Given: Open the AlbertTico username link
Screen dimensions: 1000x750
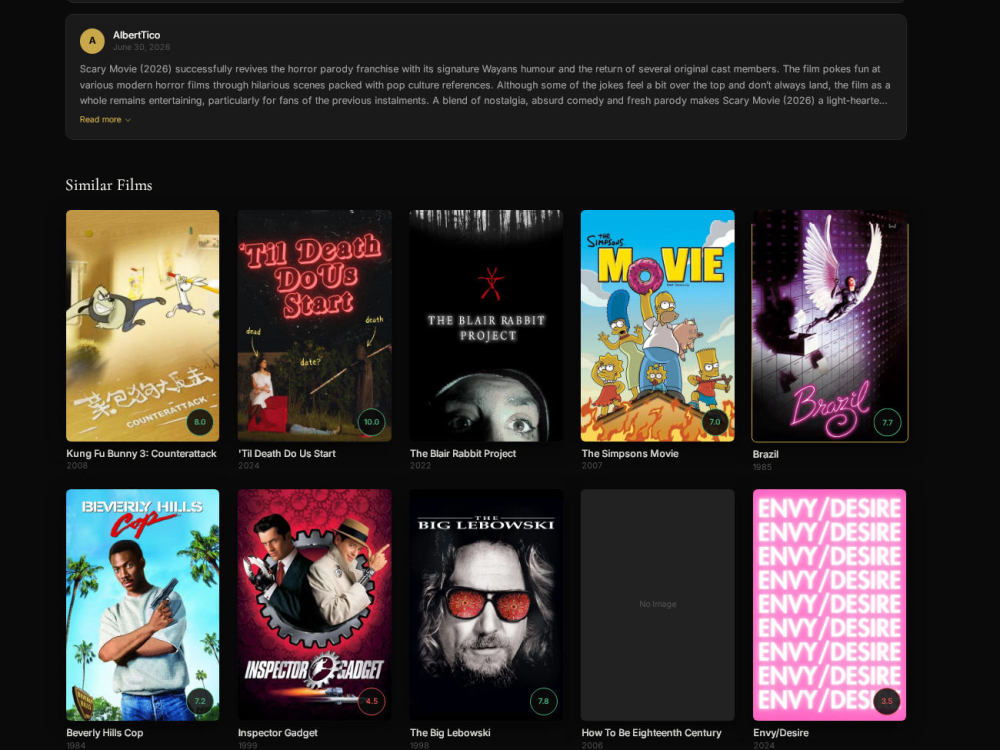Looking at the screenshot, I should tap(136, 35).
